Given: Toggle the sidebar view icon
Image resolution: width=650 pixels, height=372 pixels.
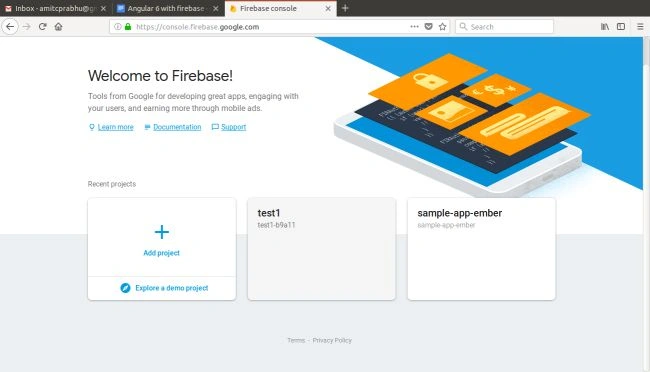Looking at the screenshot, I should (621, 27).
